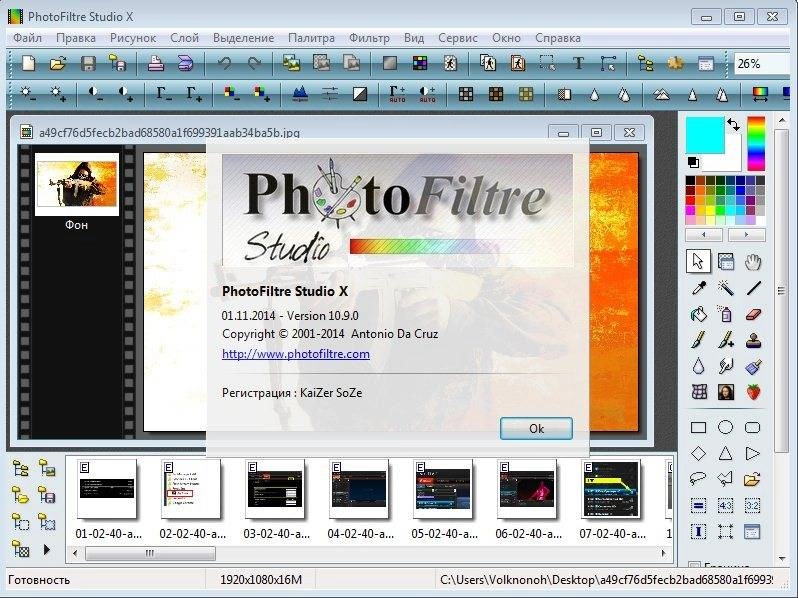Select the Blur drop tool
The image size is (798, 598).
(699, 366)
